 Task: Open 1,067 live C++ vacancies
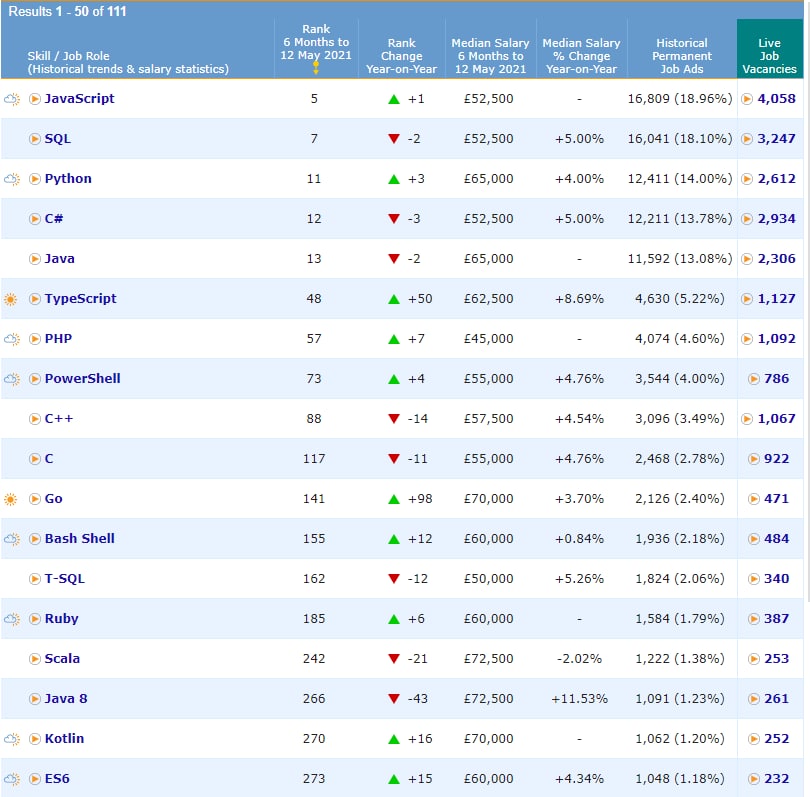pos(776,419)
